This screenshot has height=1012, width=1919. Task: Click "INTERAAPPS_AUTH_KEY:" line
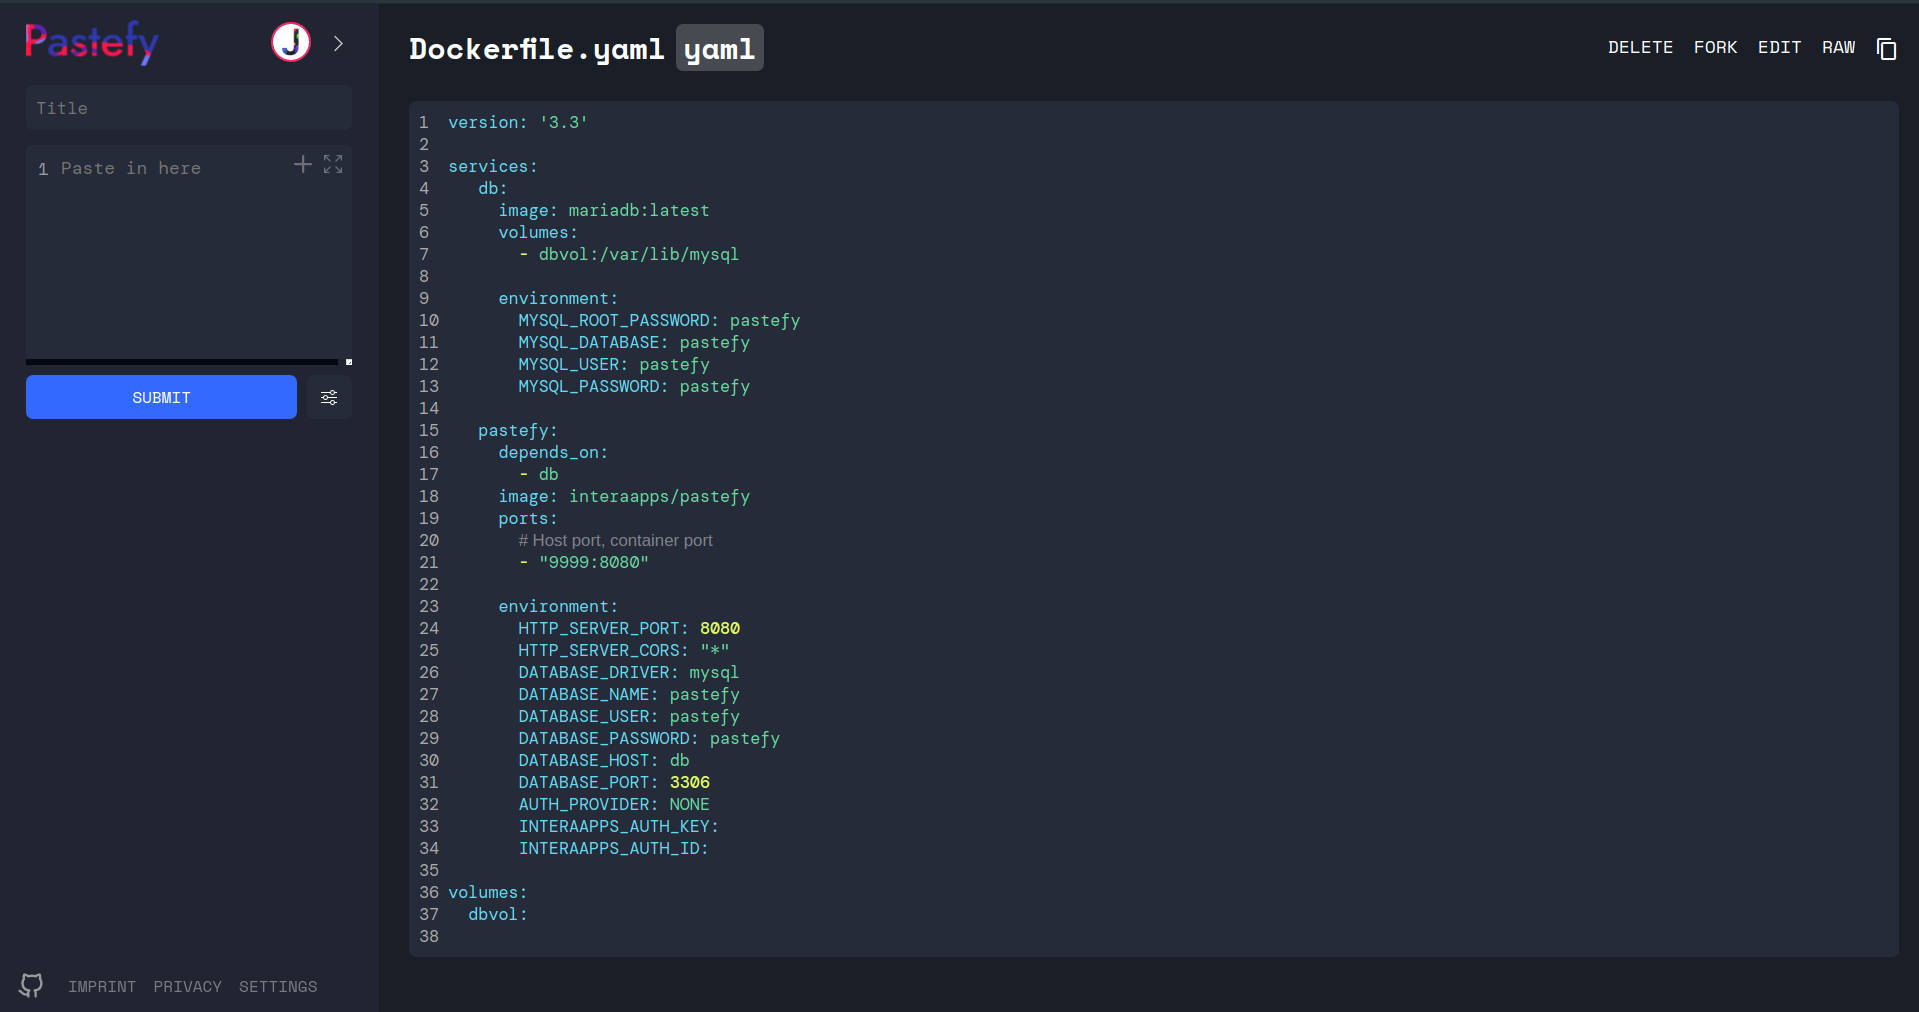click(619, 826)
